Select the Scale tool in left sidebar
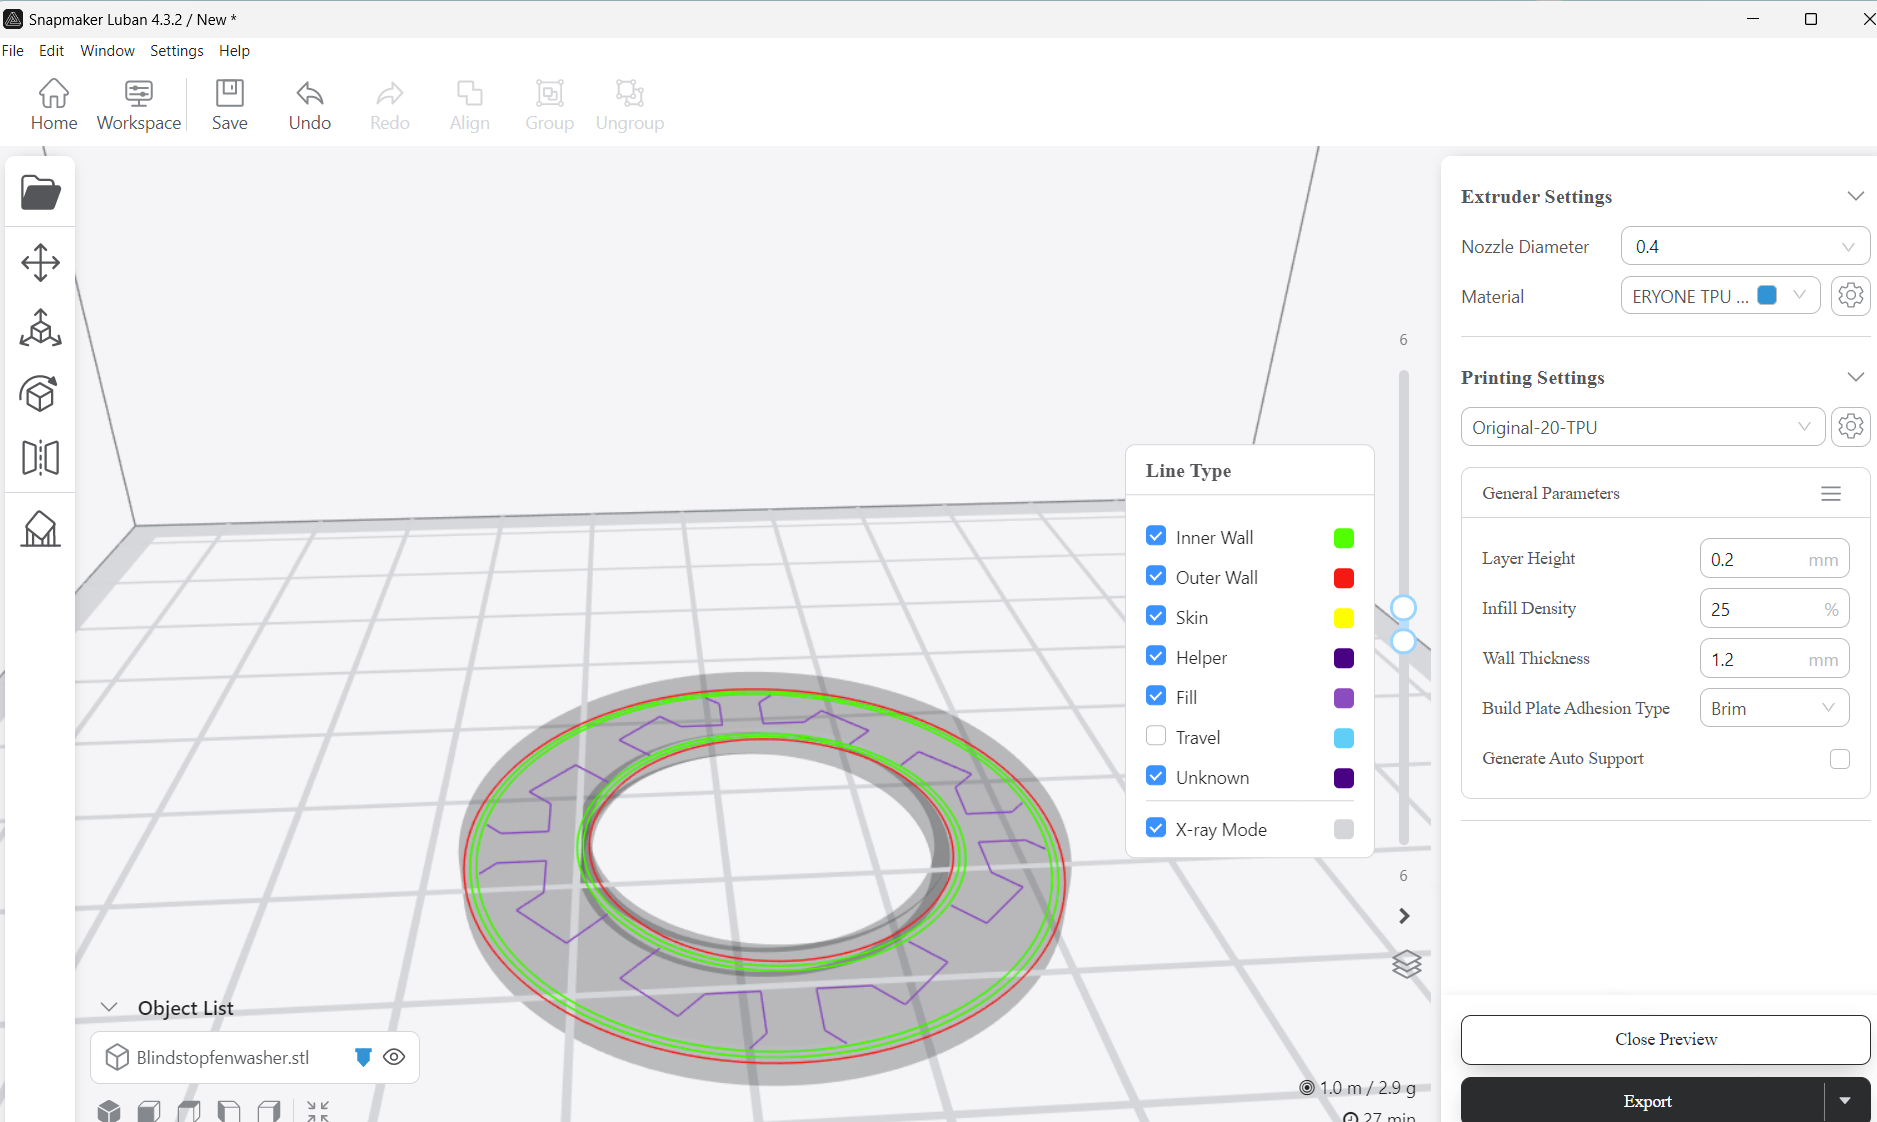The height and width of the screenshot is (1122, 1877). (x=40, y=328)
